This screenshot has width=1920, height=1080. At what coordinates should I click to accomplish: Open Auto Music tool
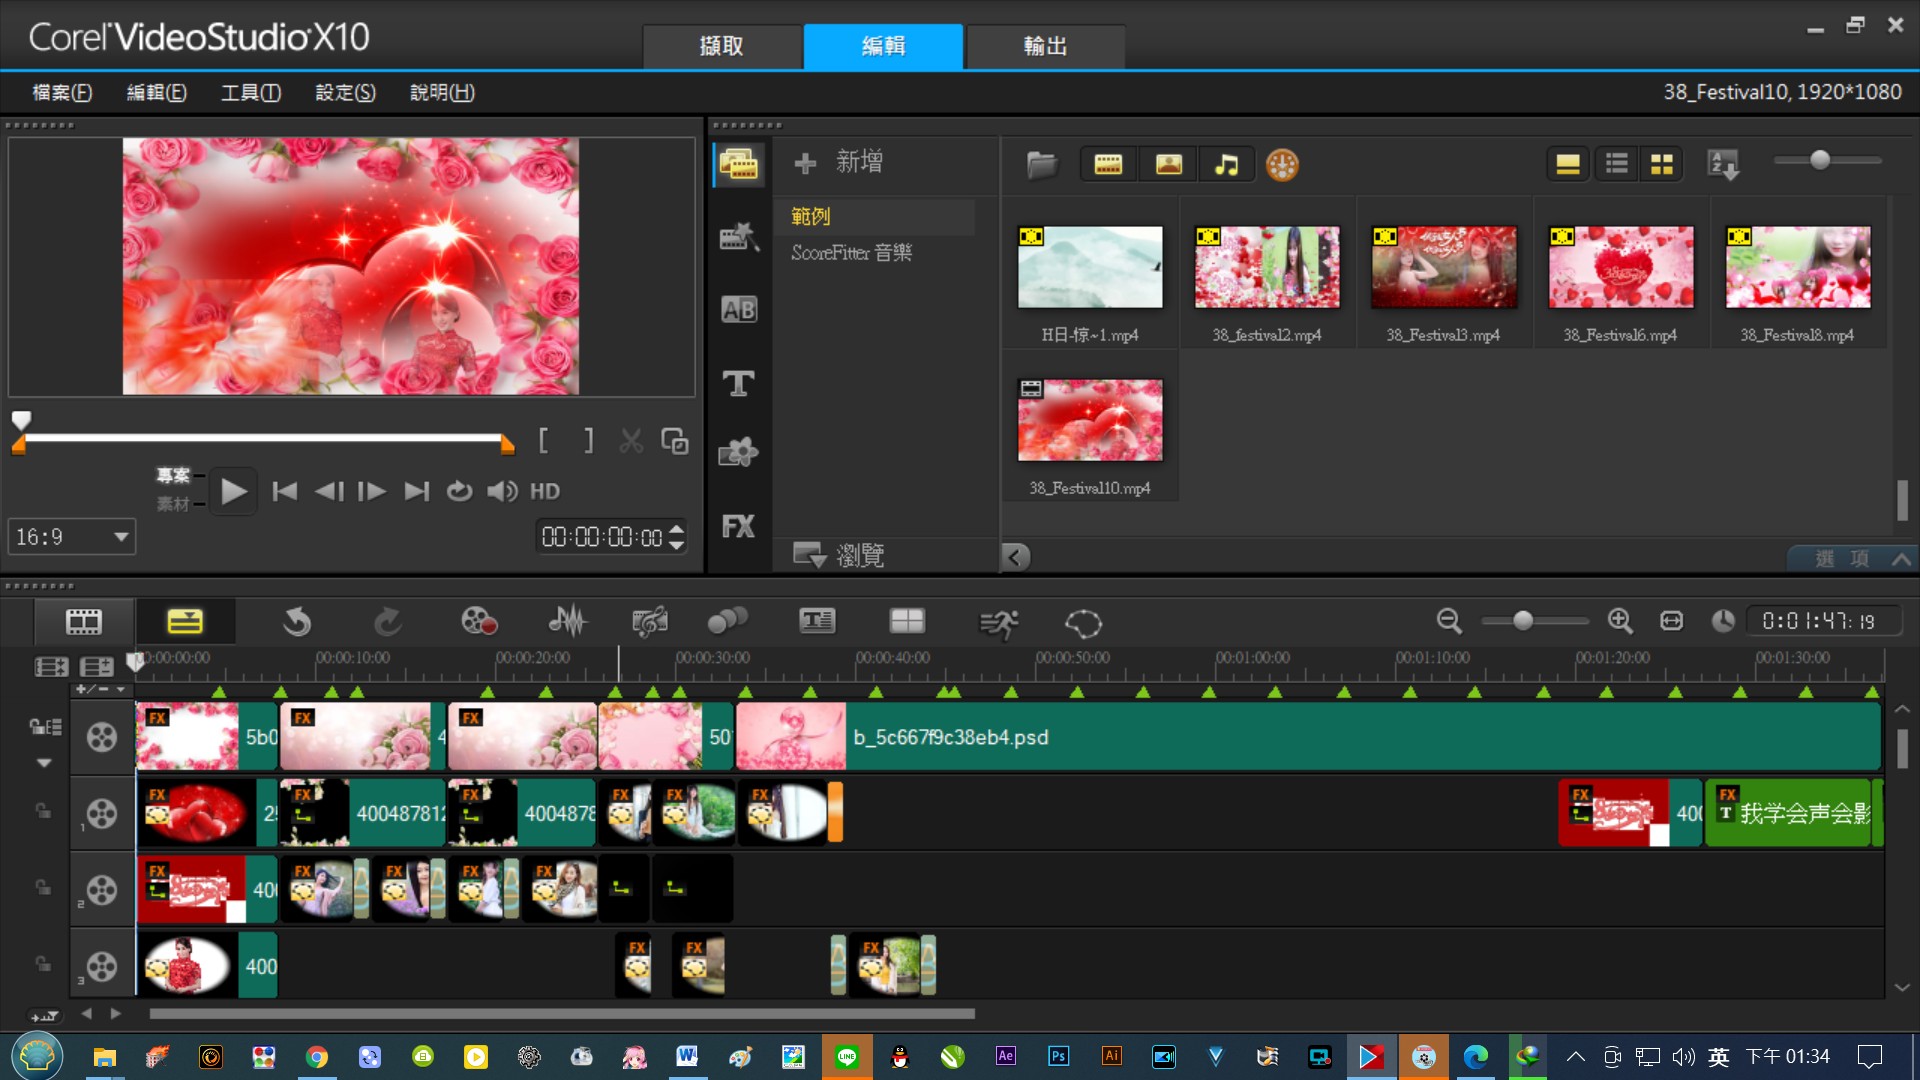[x=650, y=622]
